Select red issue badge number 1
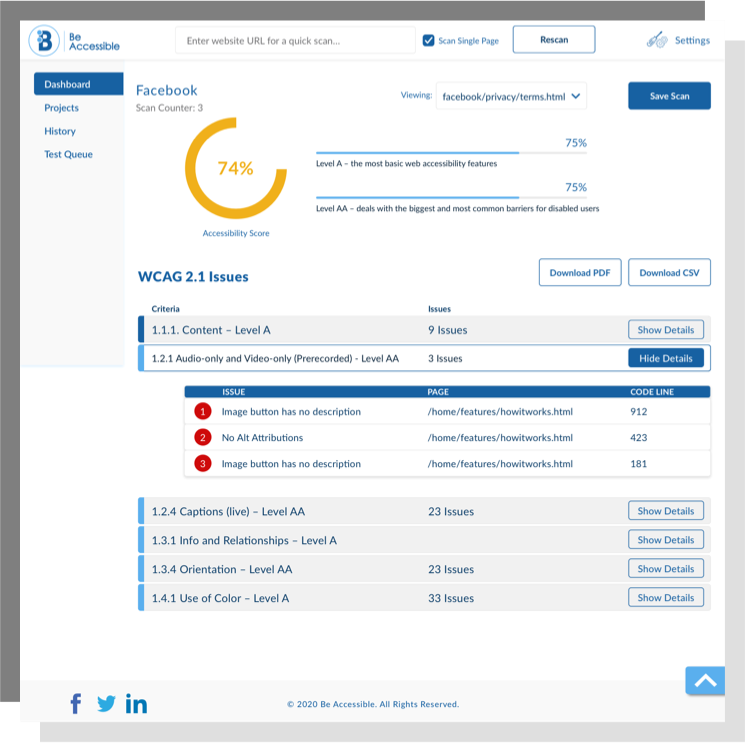Image resolution: width=745 pixels, height=743 pixels. (203, 411)
